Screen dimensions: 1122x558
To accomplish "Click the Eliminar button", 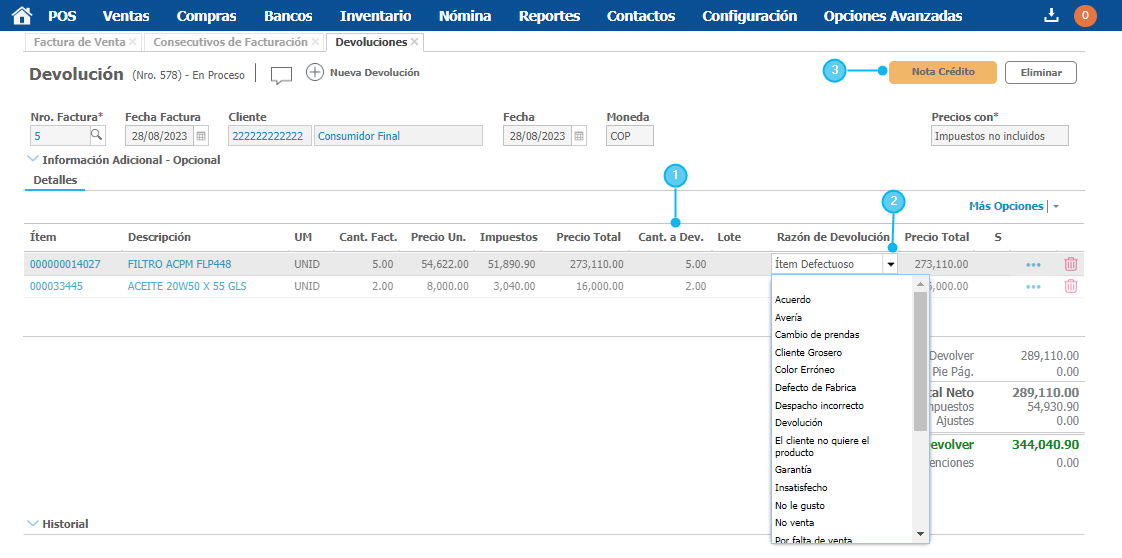I will tap(1040, 72).
